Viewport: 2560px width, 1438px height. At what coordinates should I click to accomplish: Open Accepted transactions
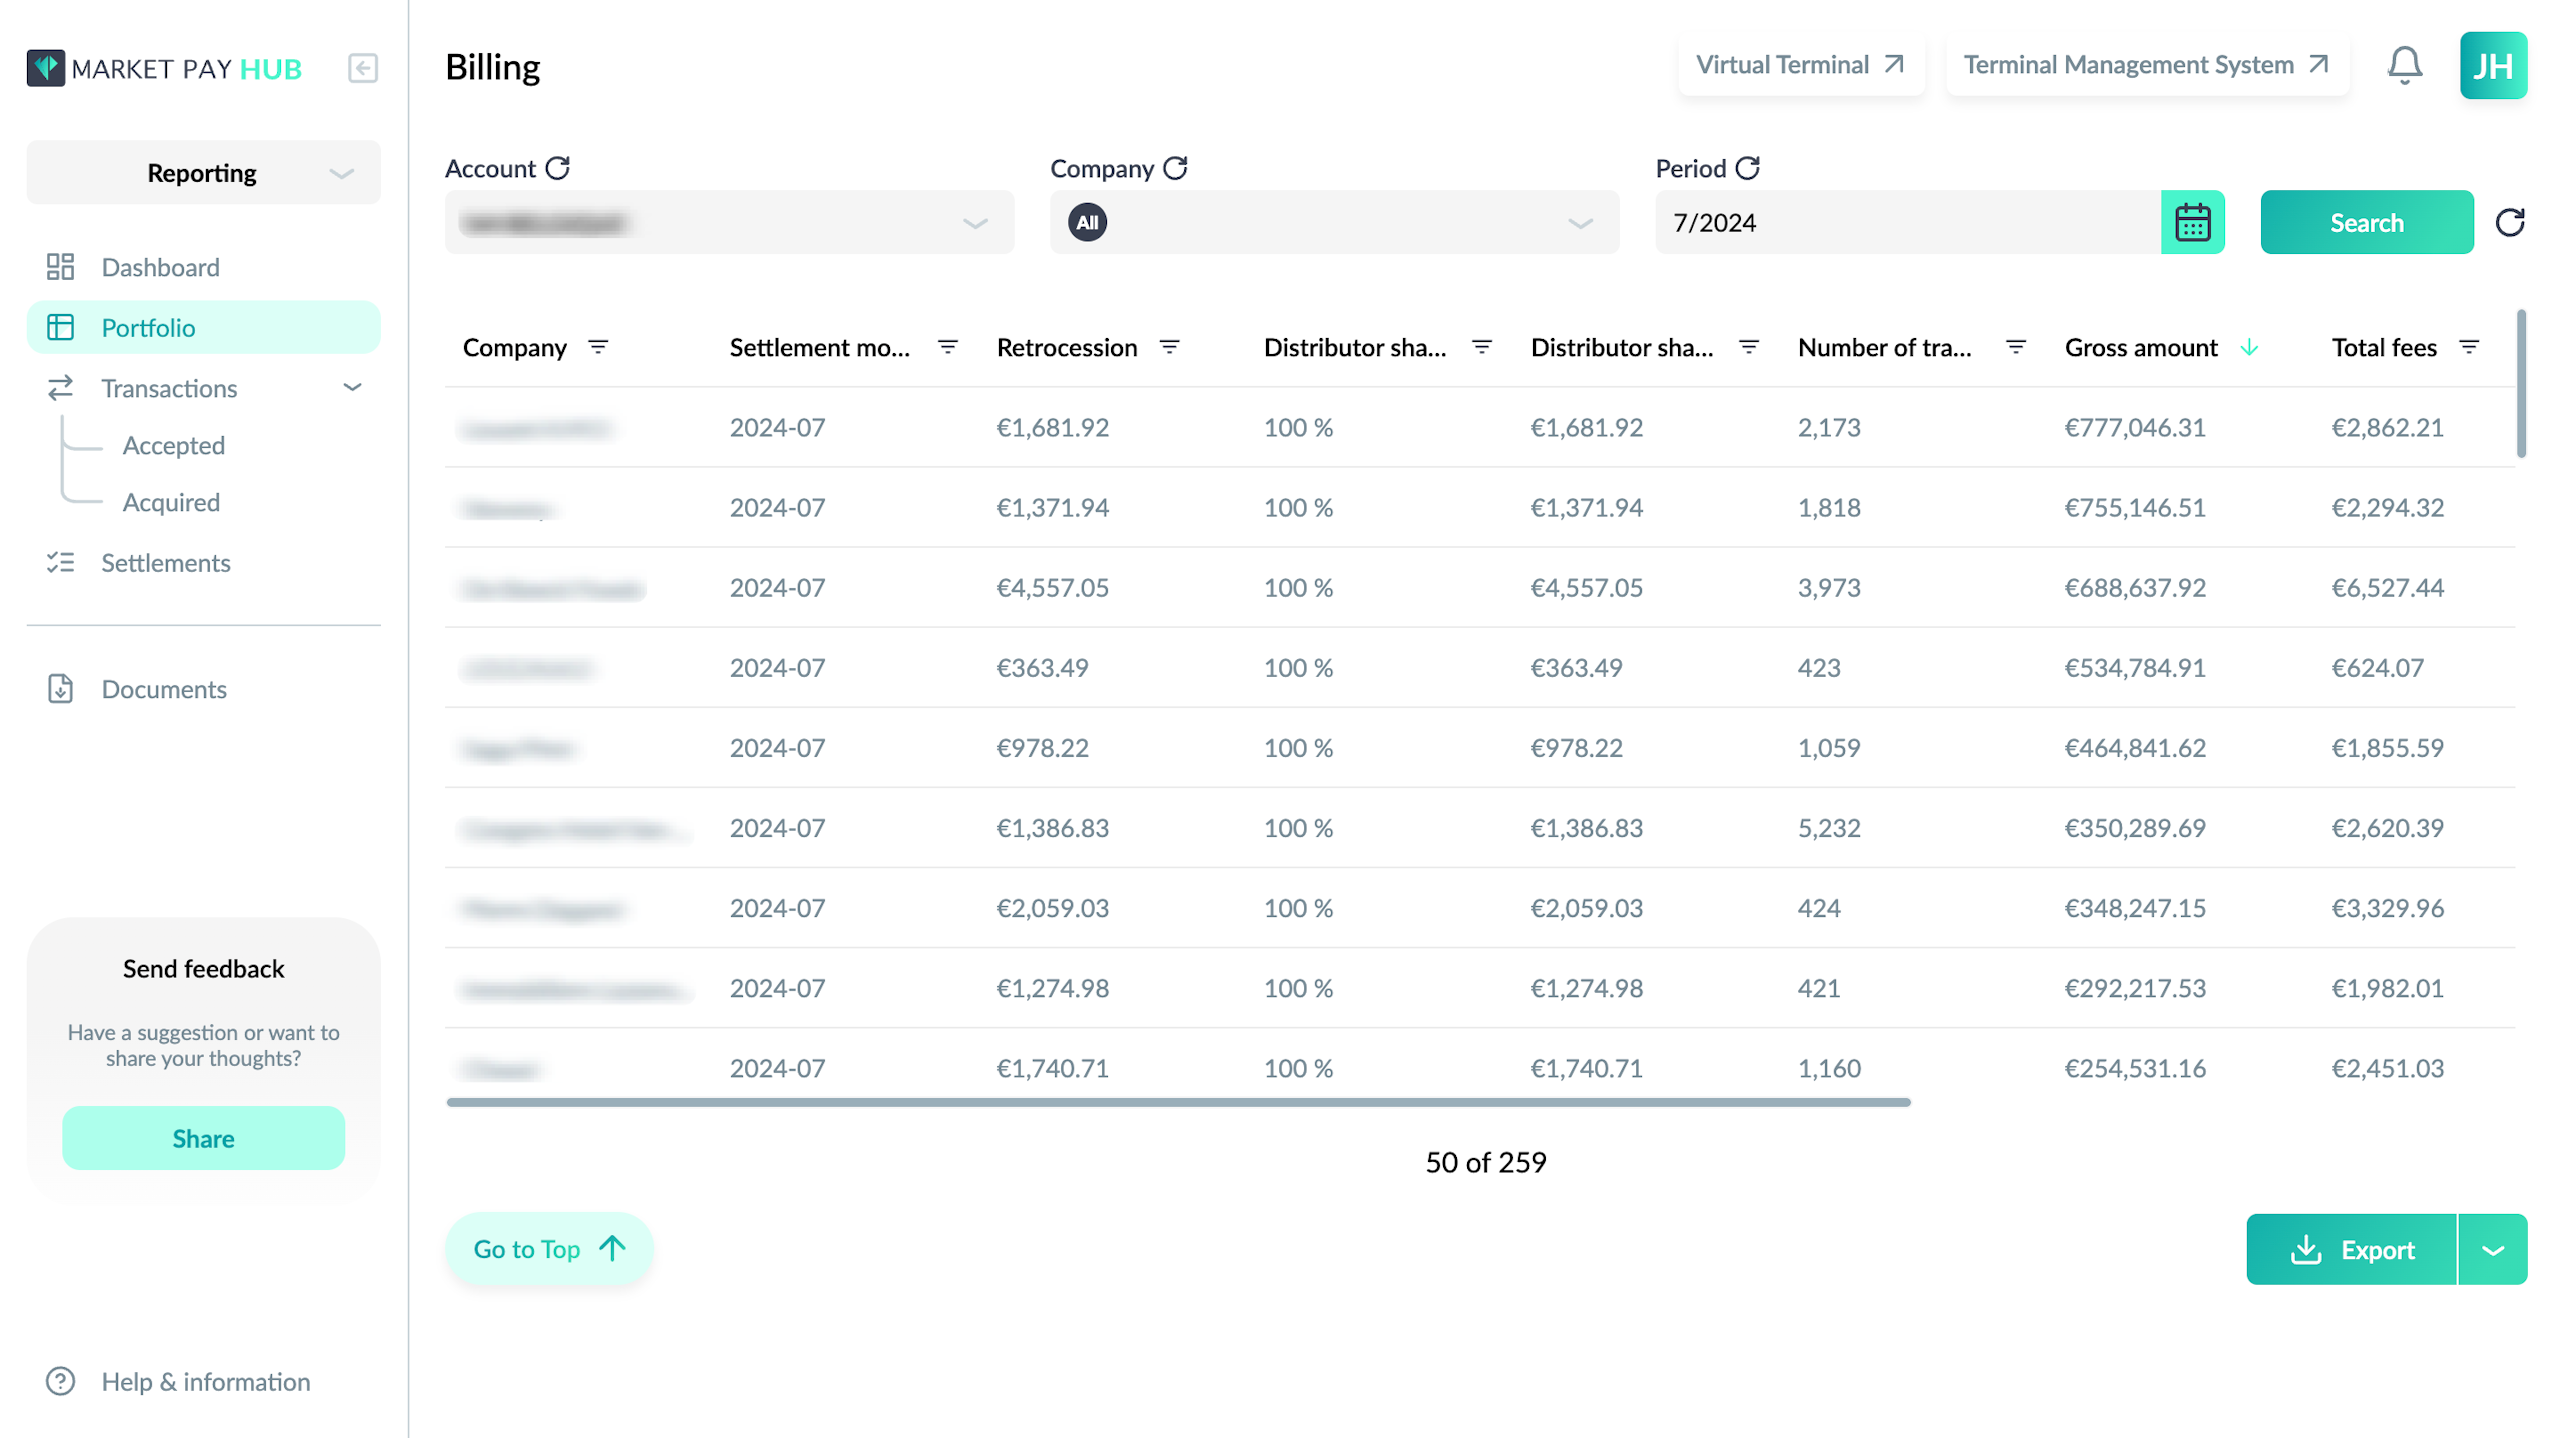[174, 445]
